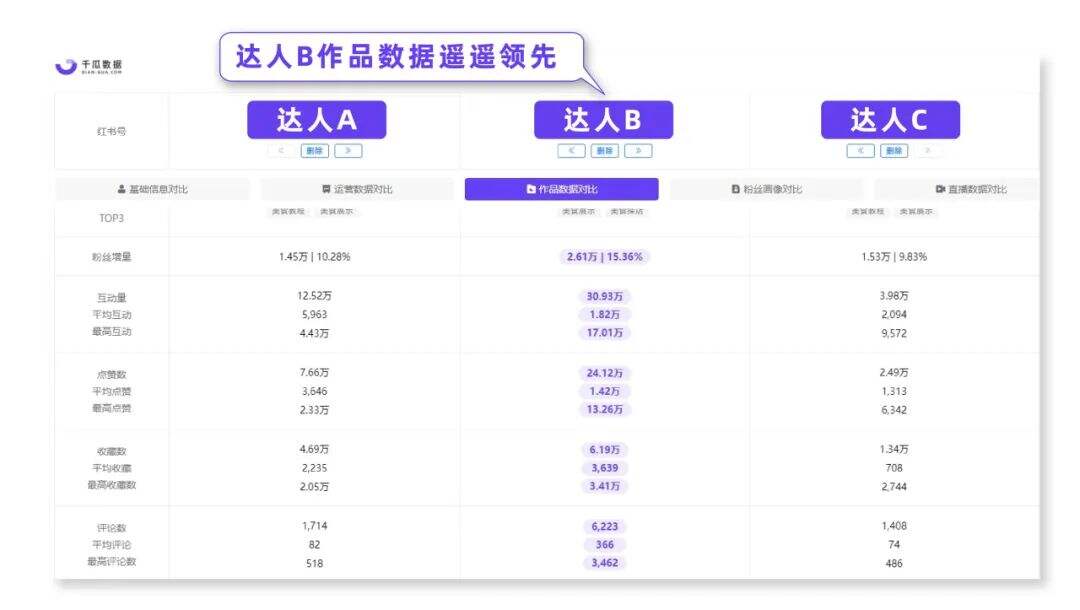The image size is (1080, 610).
Task: Click the 1,408 comments value
Action: (894, 526)
